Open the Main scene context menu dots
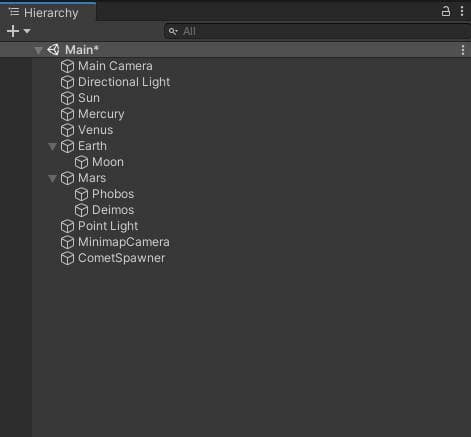Image resolution: width=471 pixels, height=437 pixels. point(463,50)
